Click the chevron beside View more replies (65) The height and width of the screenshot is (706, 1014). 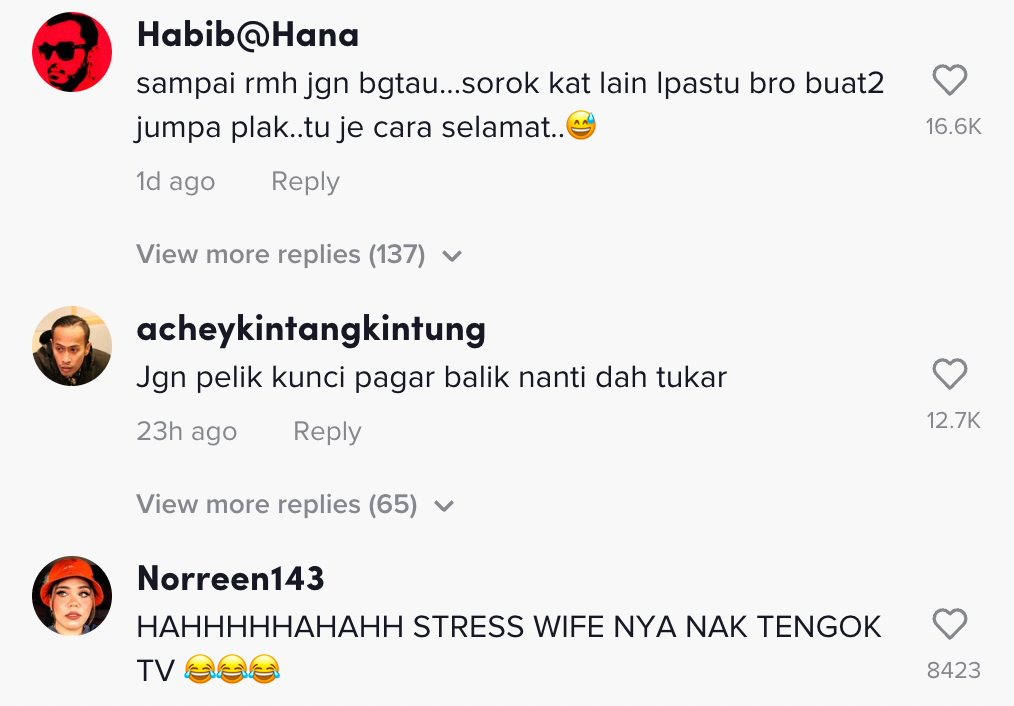pyautogui.click(x=444, y=506)
